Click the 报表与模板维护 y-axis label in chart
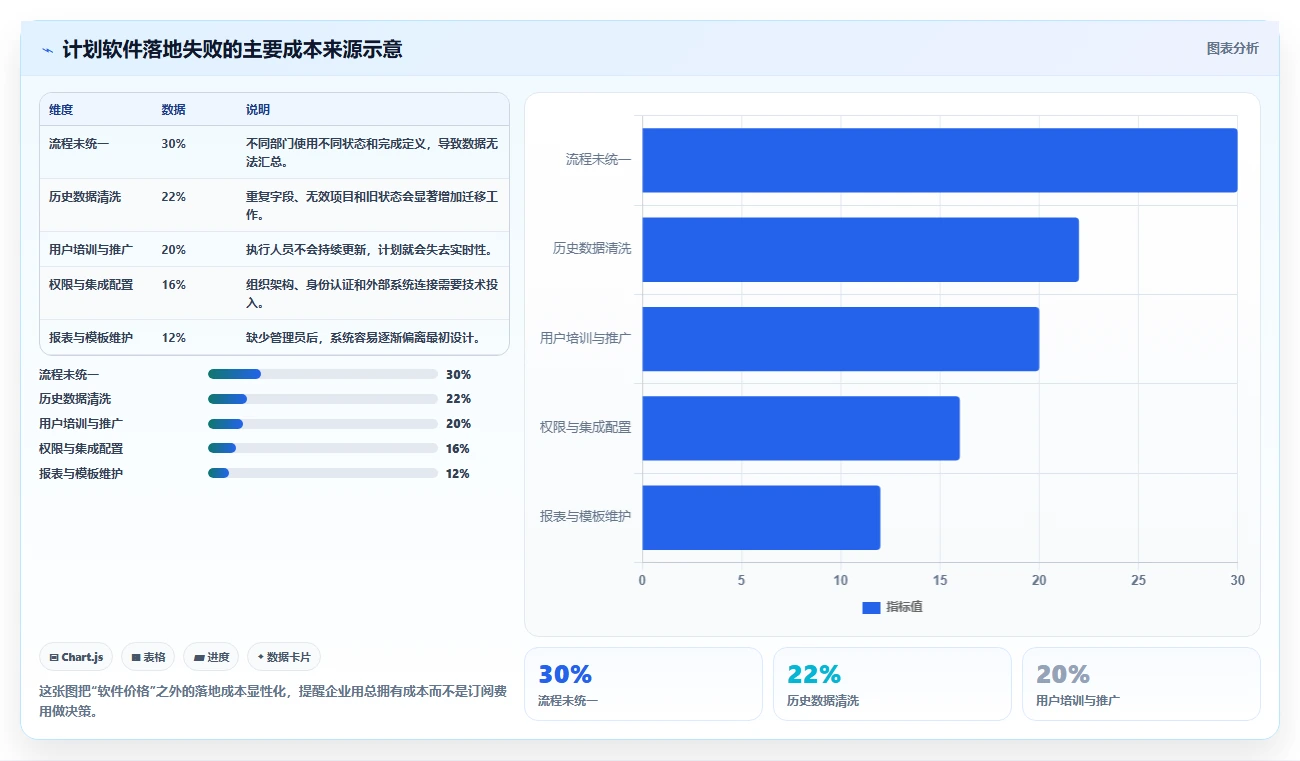The image size is (1300, 761). (x=586, y=517)
